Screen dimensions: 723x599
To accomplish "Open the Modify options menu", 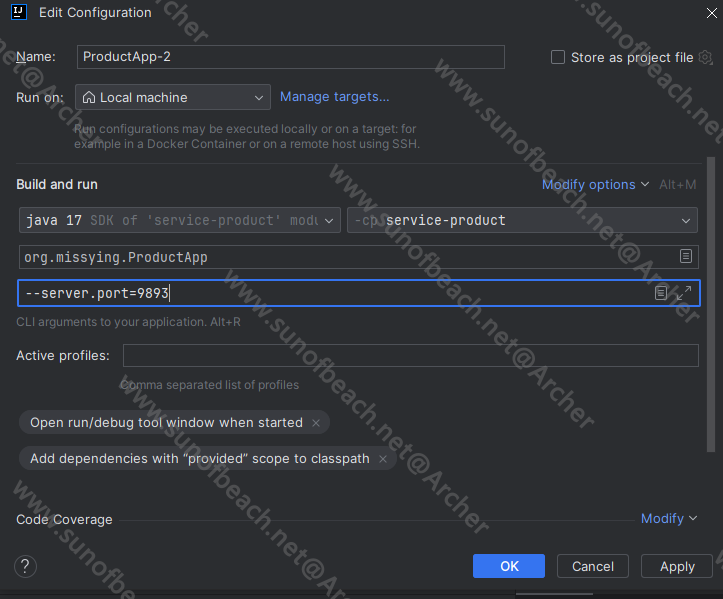I will click(595, 184).
